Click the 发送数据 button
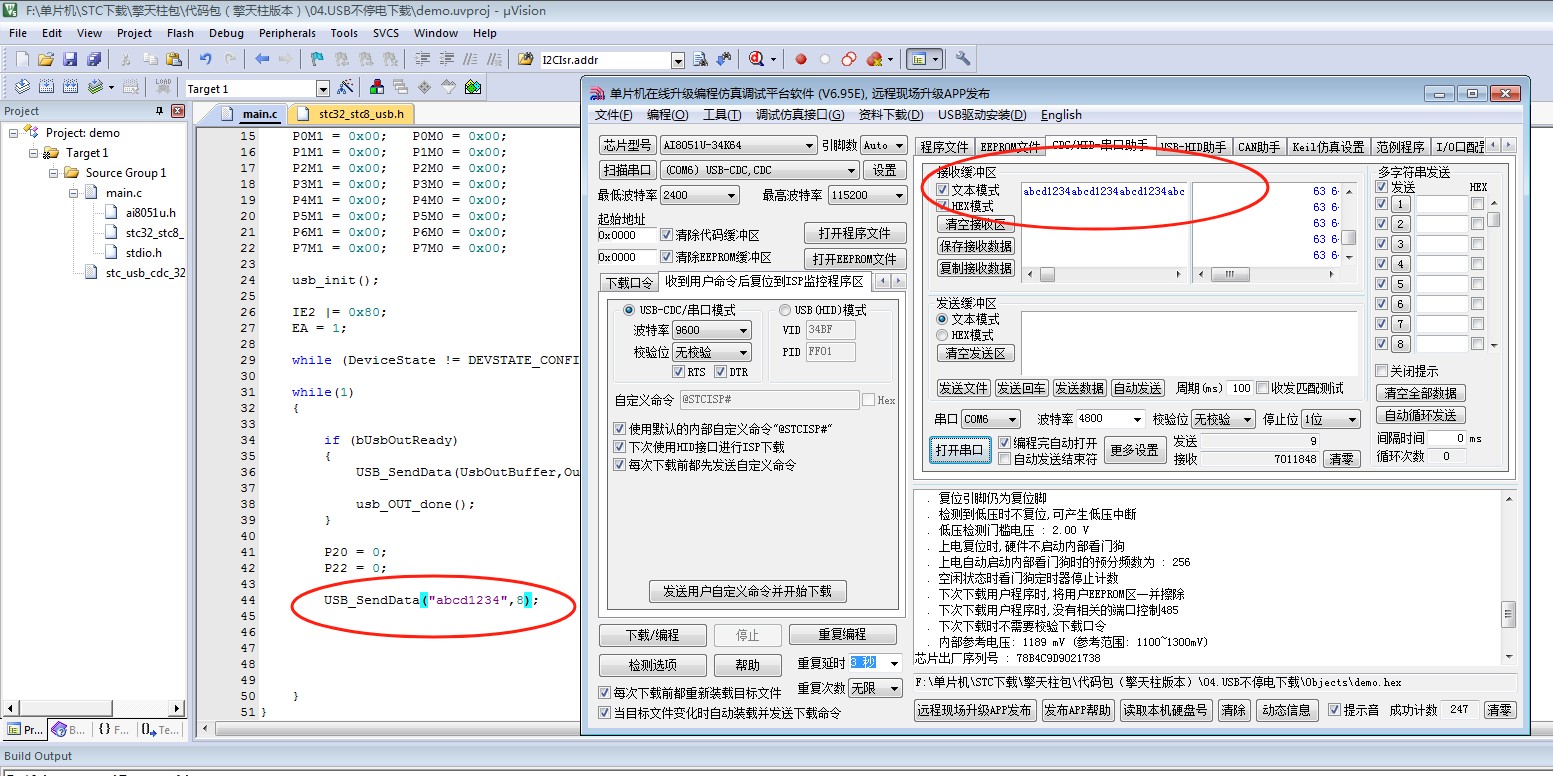 point(1079,388)
